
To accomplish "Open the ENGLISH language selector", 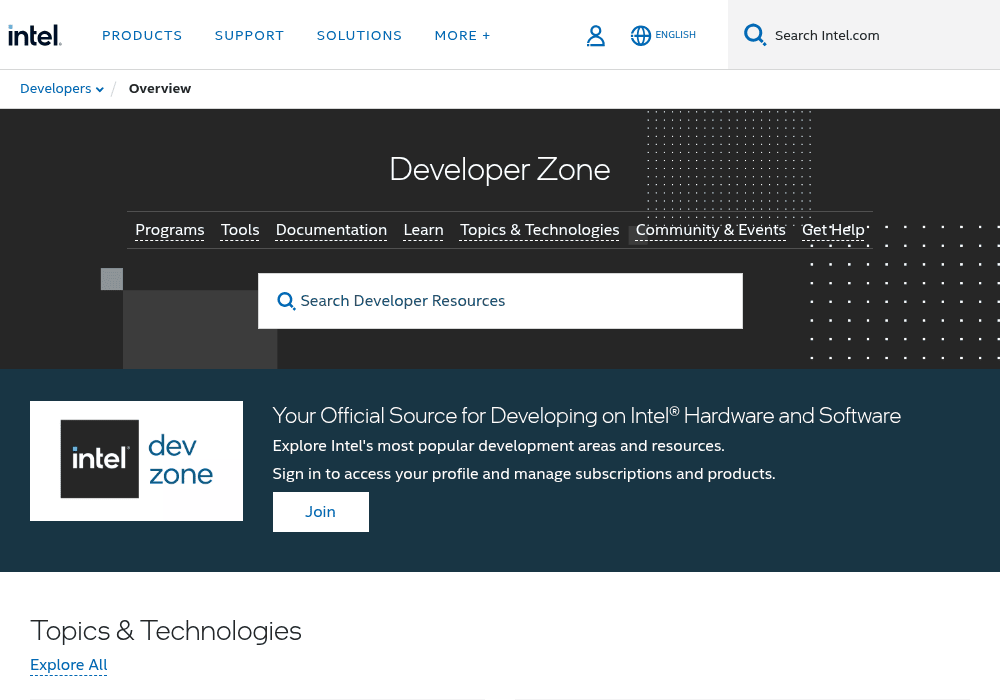I will pos(675,35).
